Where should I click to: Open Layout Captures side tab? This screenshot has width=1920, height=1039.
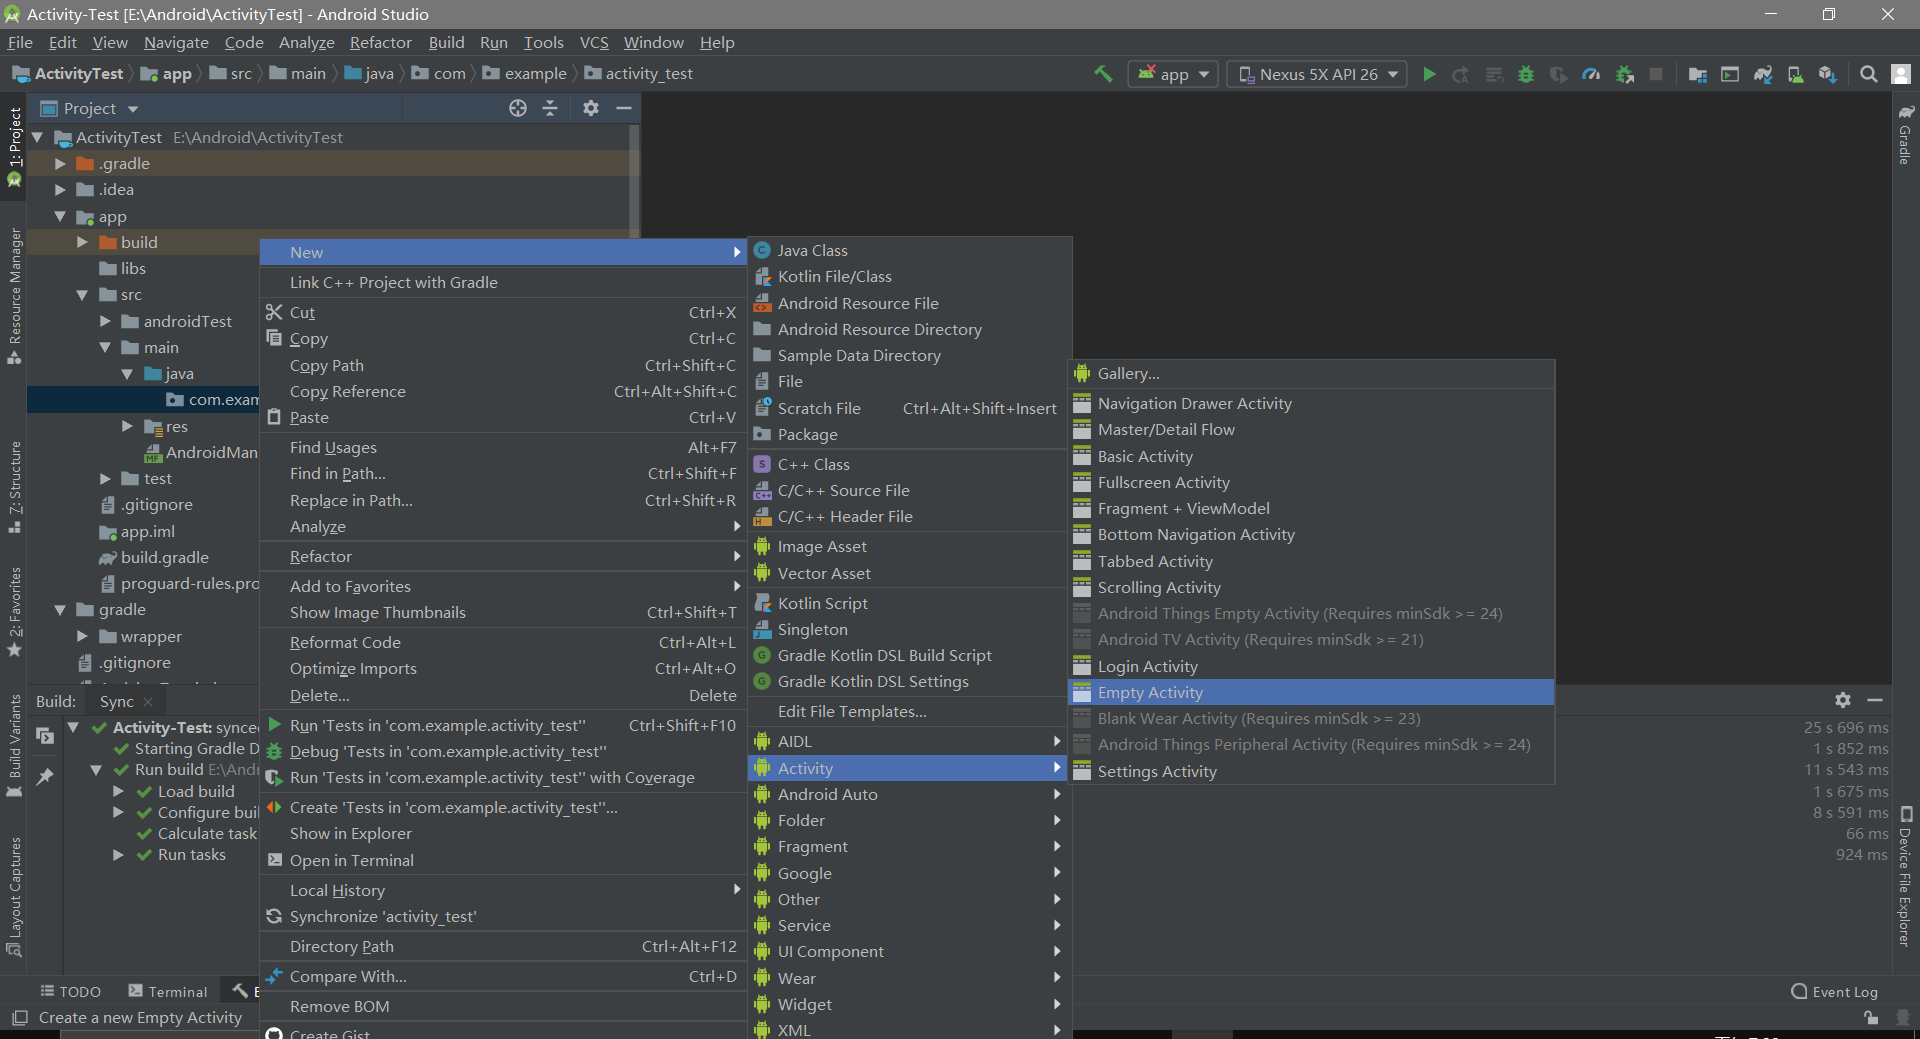tap(14, 896)
